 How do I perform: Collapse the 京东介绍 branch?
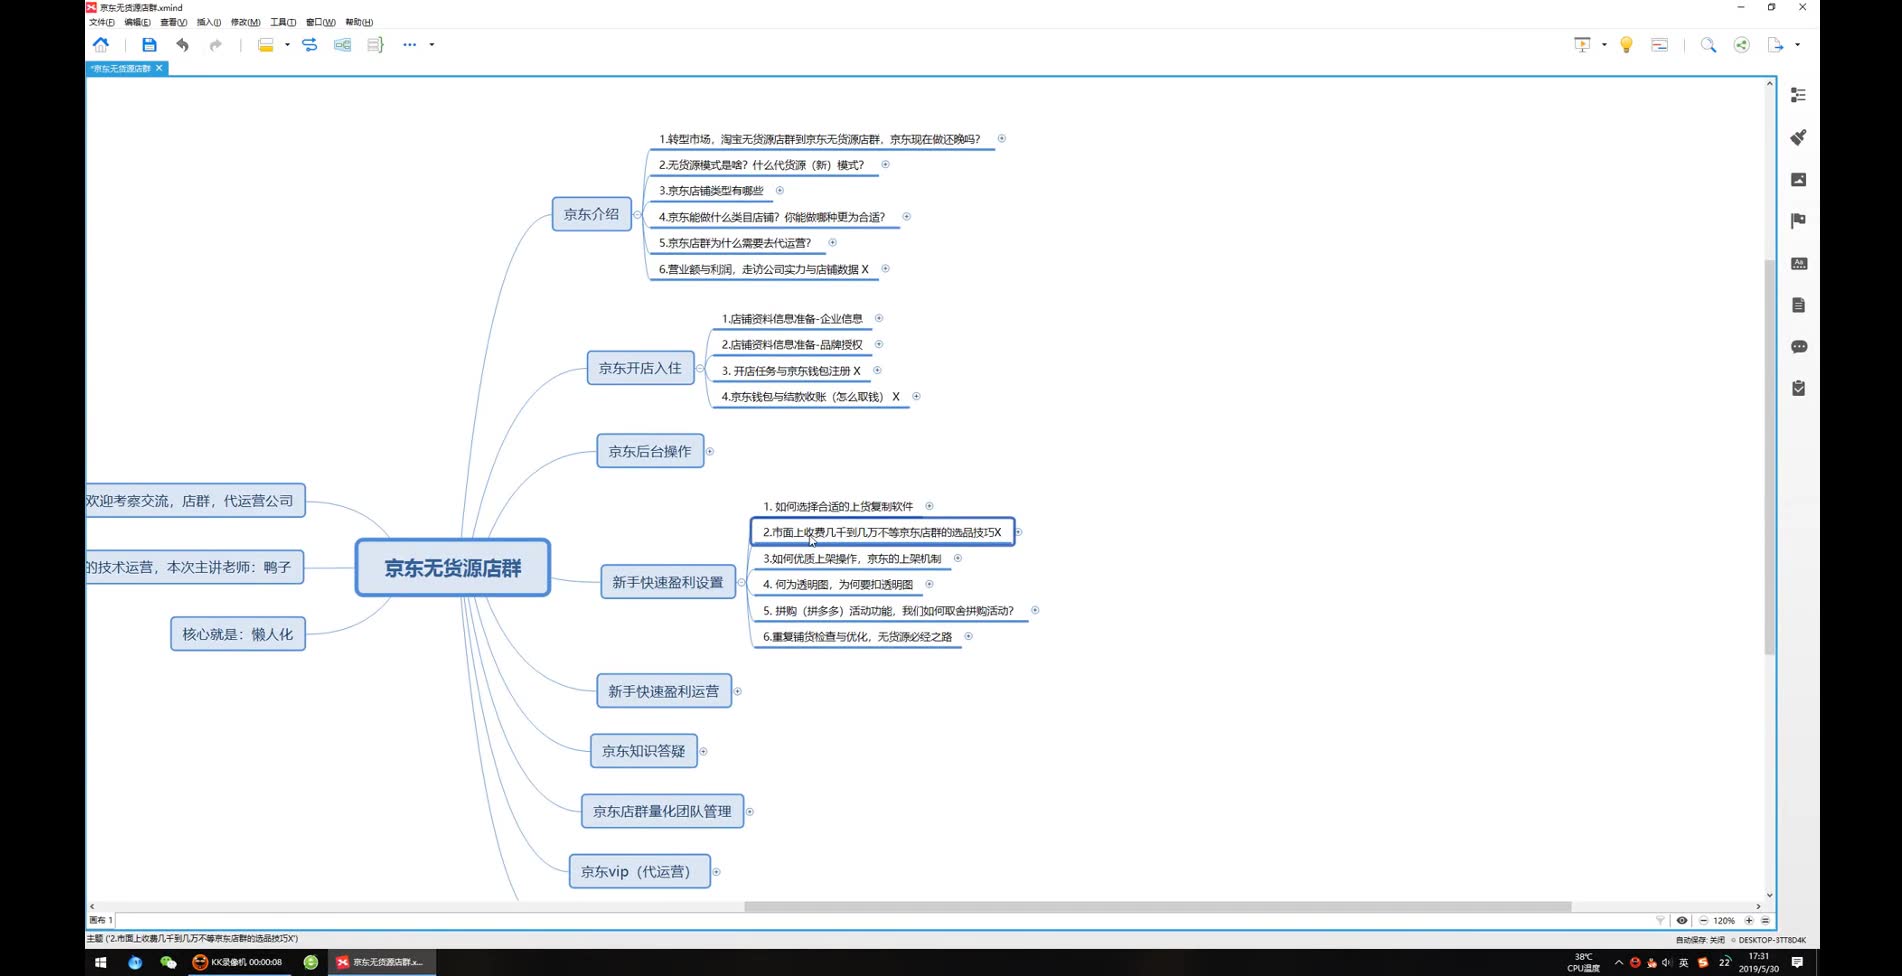click(x=637, y=214)
